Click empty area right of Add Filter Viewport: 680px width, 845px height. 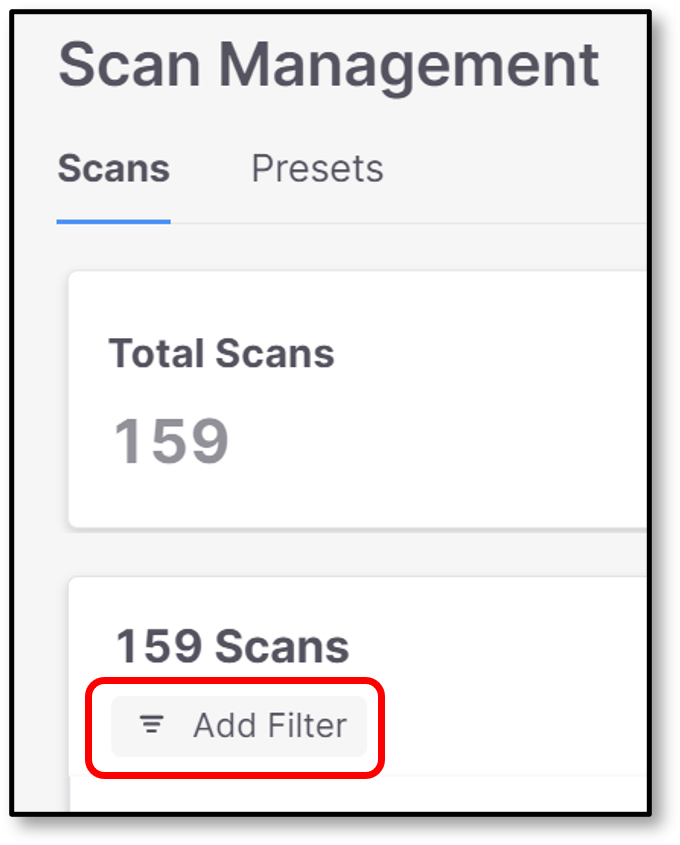500,725
